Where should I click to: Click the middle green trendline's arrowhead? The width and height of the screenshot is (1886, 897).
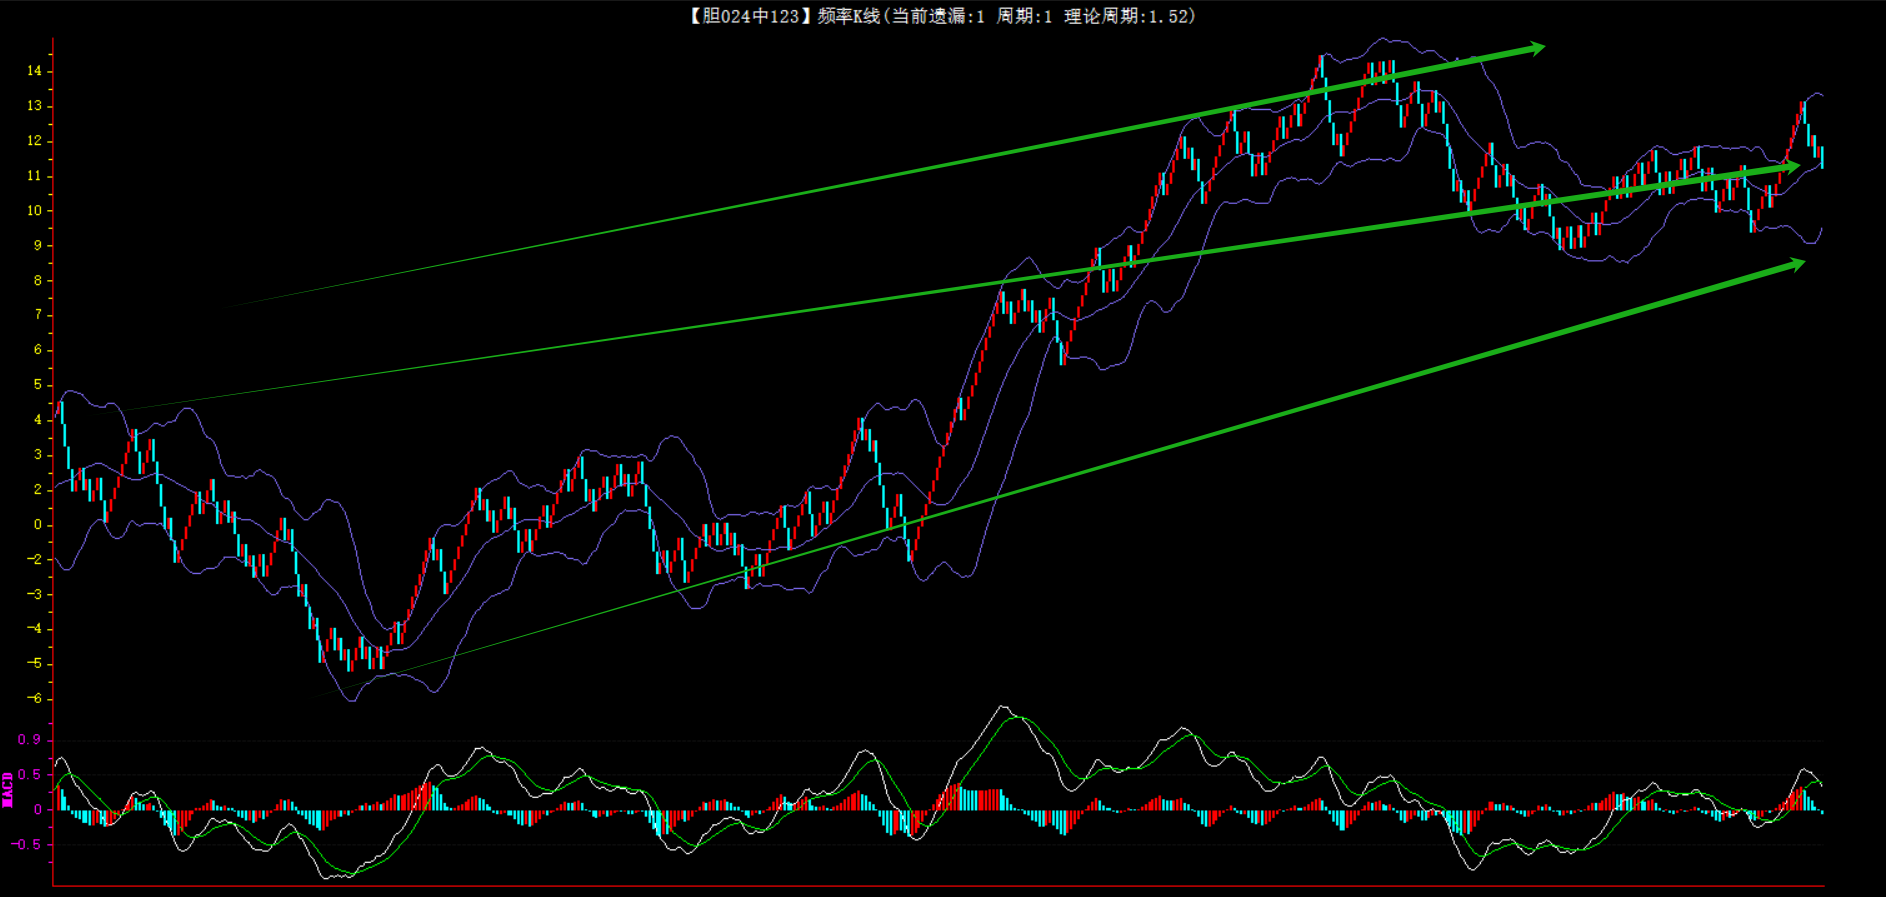coord(1789,167)
